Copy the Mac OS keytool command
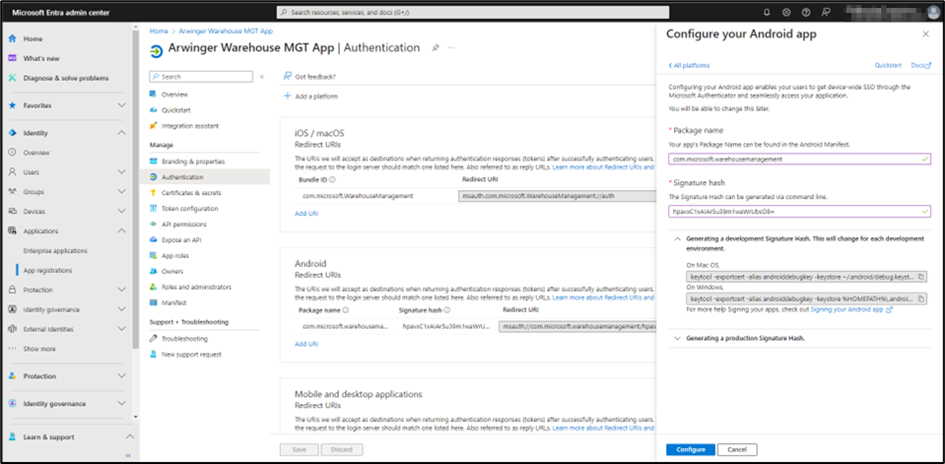Viewport: 945px width, 464px height. [x=921, y=275]
